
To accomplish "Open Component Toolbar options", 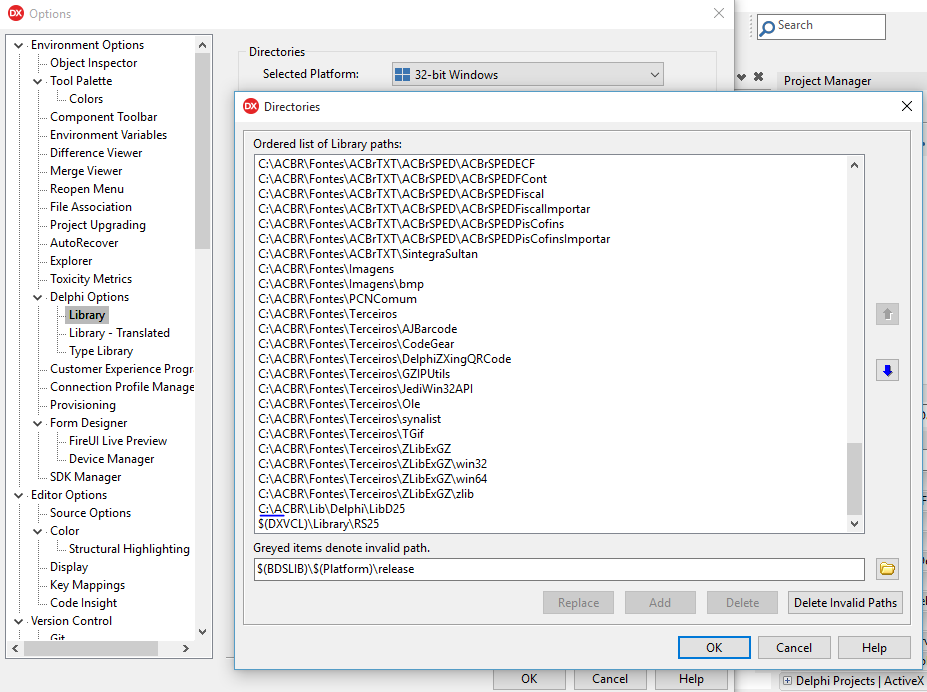I will [x=103, y=117].
